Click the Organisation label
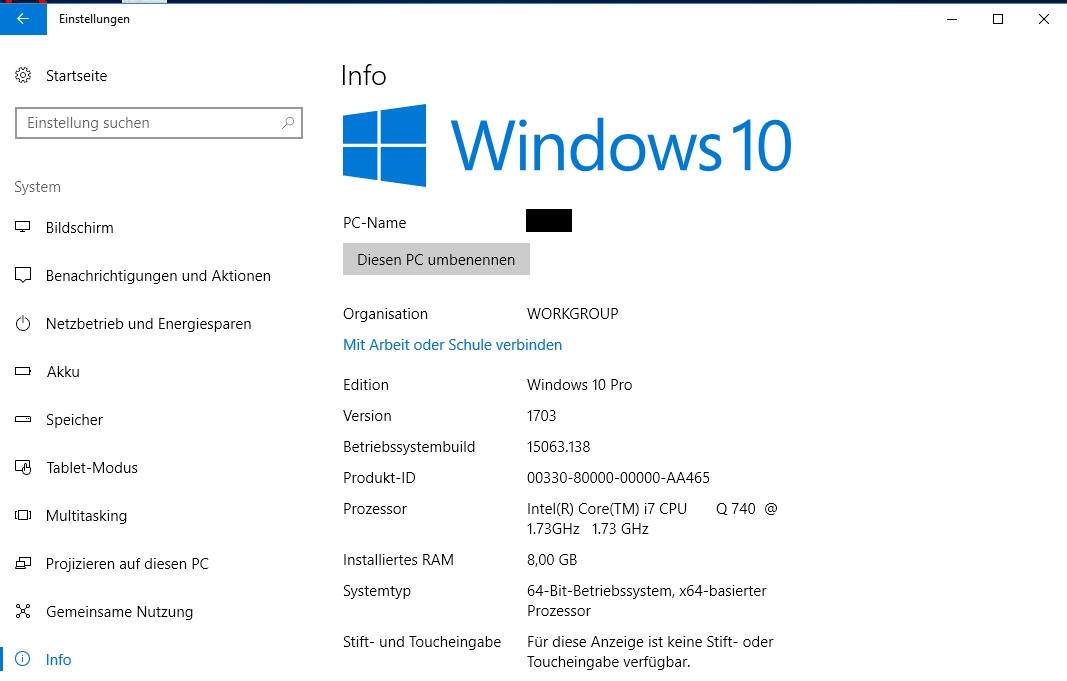 (x=385, y=314)
